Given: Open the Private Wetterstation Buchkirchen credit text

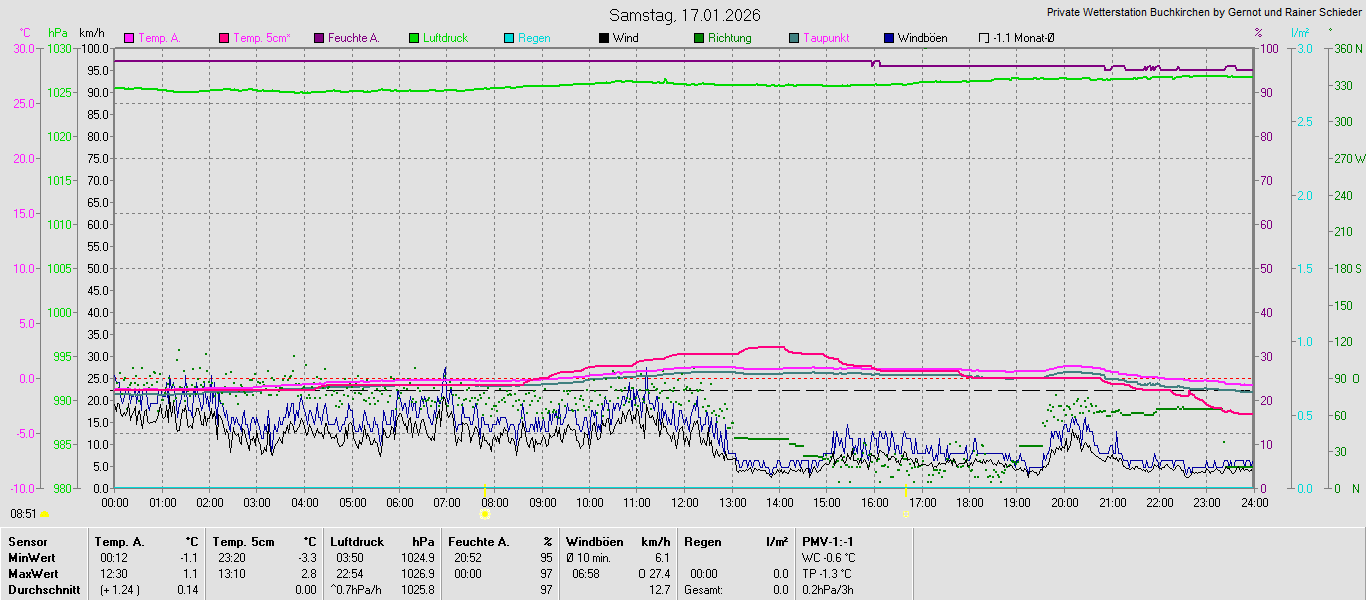Looking at the screenshot, I should (1203, 13).
